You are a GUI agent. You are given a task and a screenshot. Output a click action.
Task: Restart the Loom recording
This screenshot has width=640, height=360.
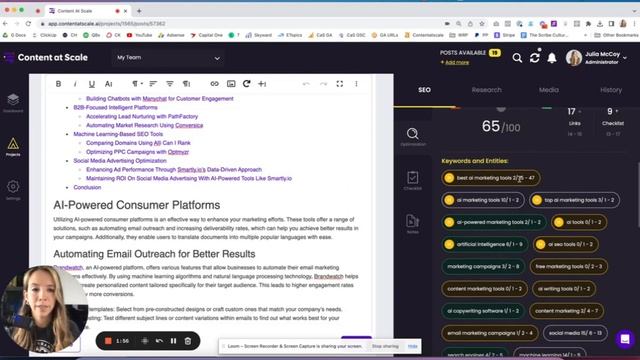tap(159, 341)
